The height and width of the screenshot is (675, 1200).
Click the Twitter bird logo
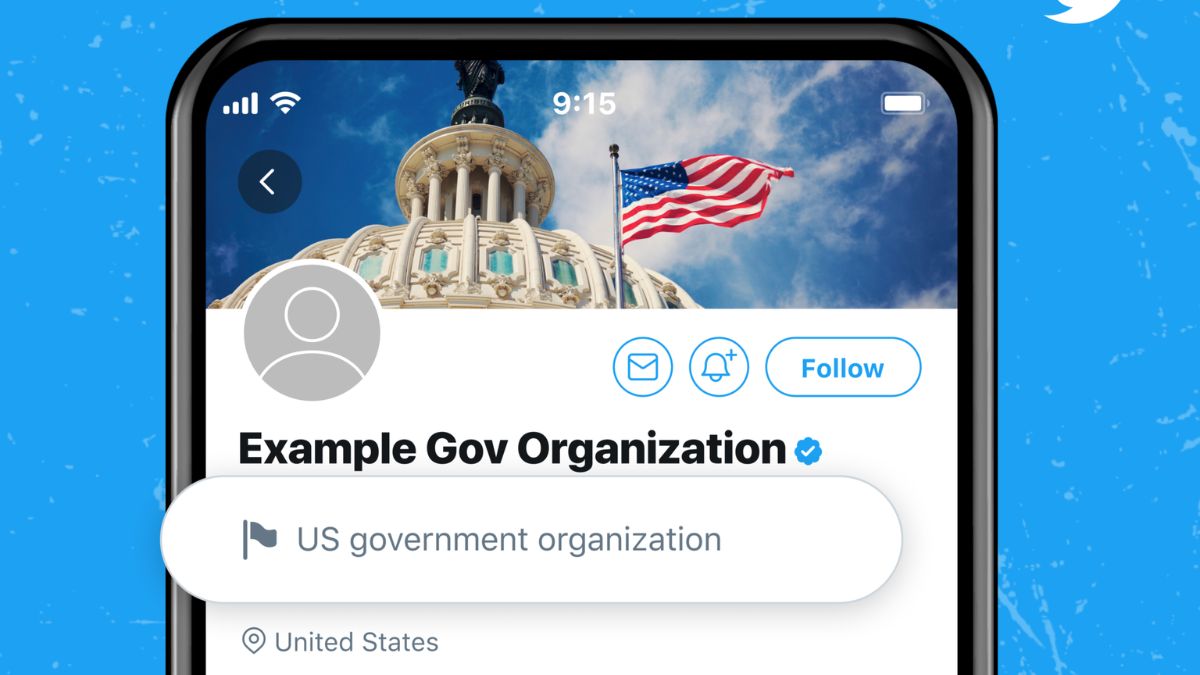tap(1085, 10)
